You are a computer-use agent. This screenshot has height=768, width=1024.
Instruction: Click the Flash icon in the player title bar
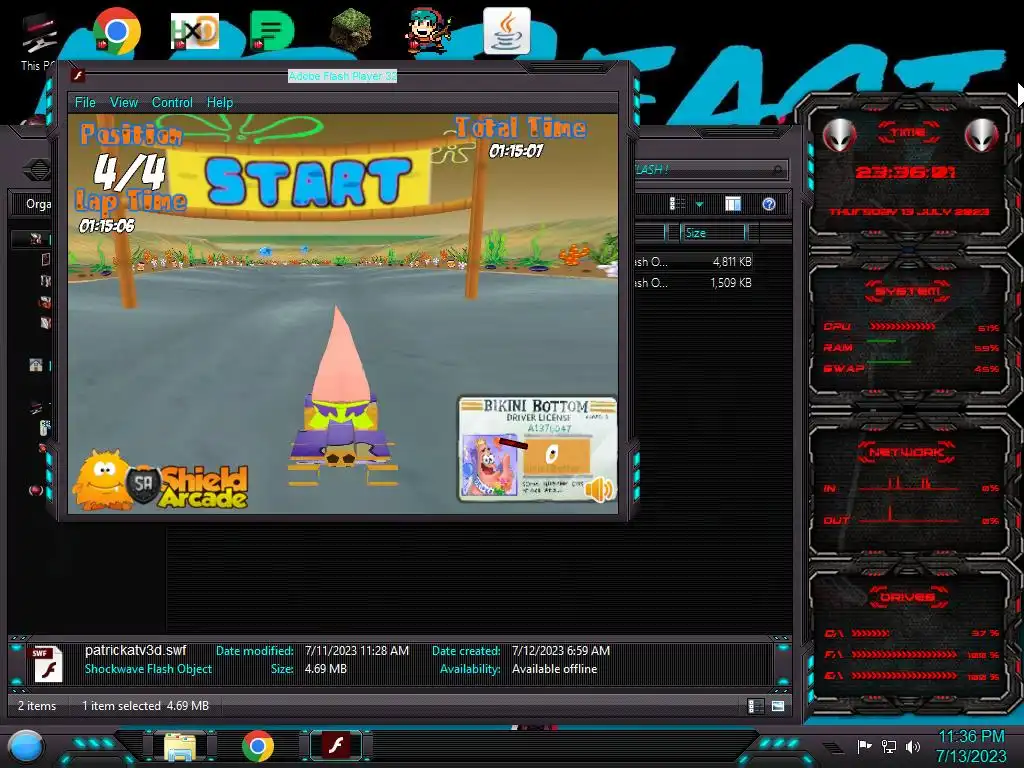tap(78, 76)
